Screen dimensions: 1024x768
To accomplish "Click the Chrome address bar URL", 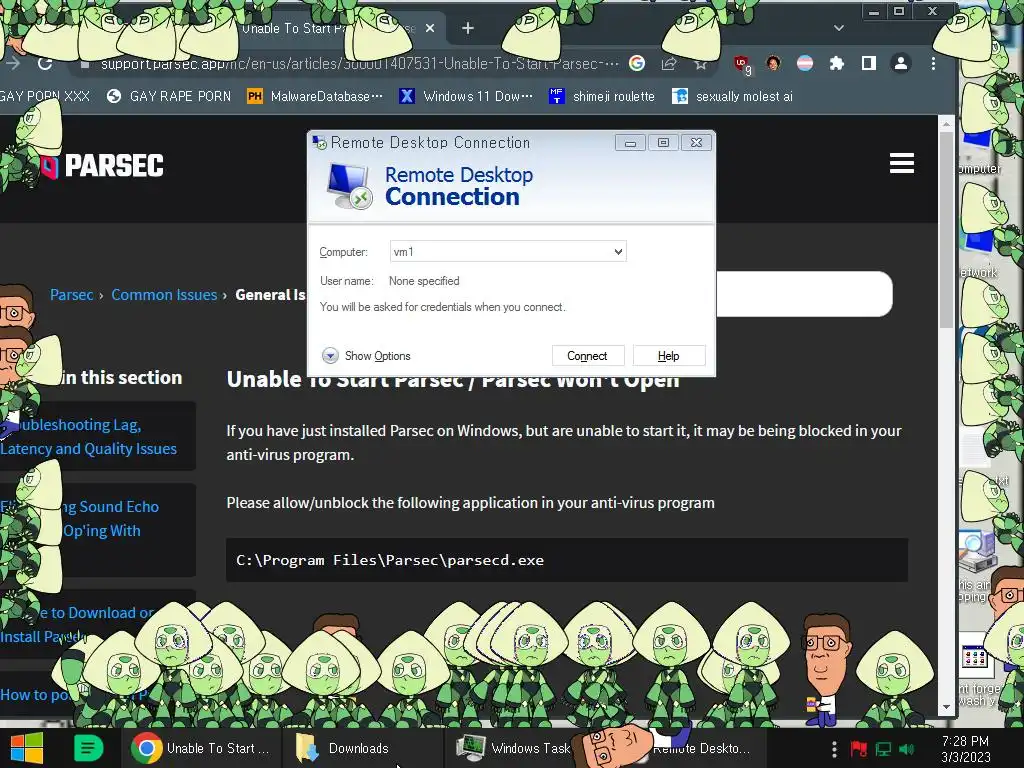I will [x=359, y=63].
